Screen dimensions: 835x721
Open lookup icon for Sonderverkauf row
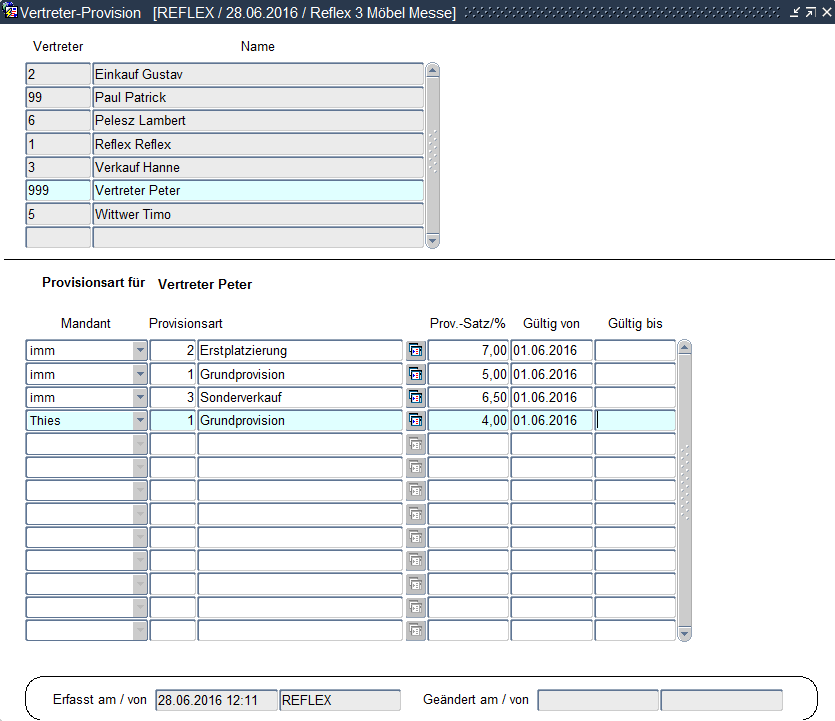(x=416, y=397)
